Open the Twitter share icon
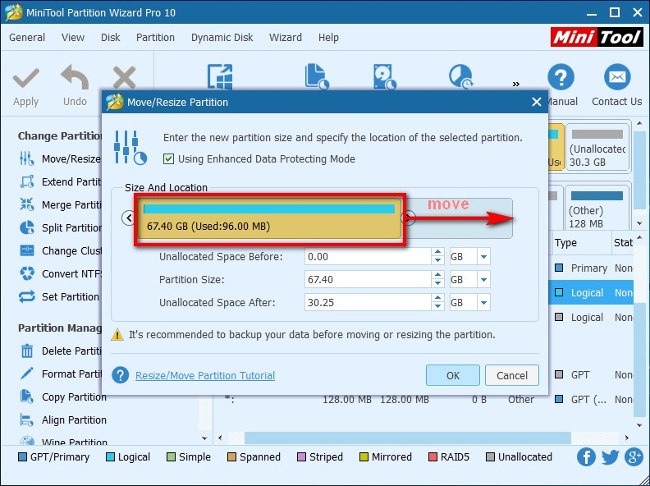This screenshot has width=650, height=486. (610, 457)
